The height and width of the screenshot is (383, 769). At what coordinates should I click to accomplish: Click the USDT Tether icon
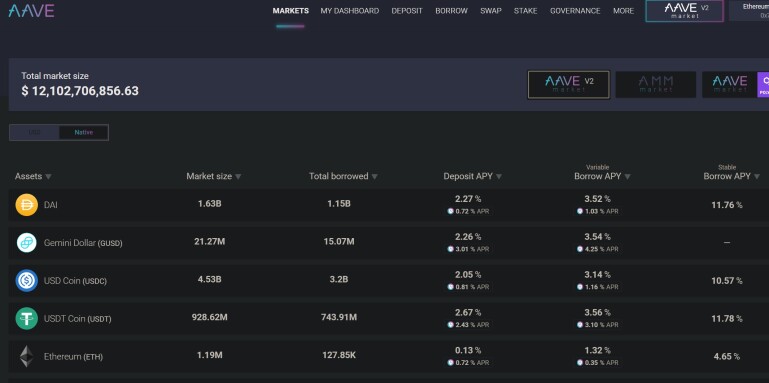[26, 318]
